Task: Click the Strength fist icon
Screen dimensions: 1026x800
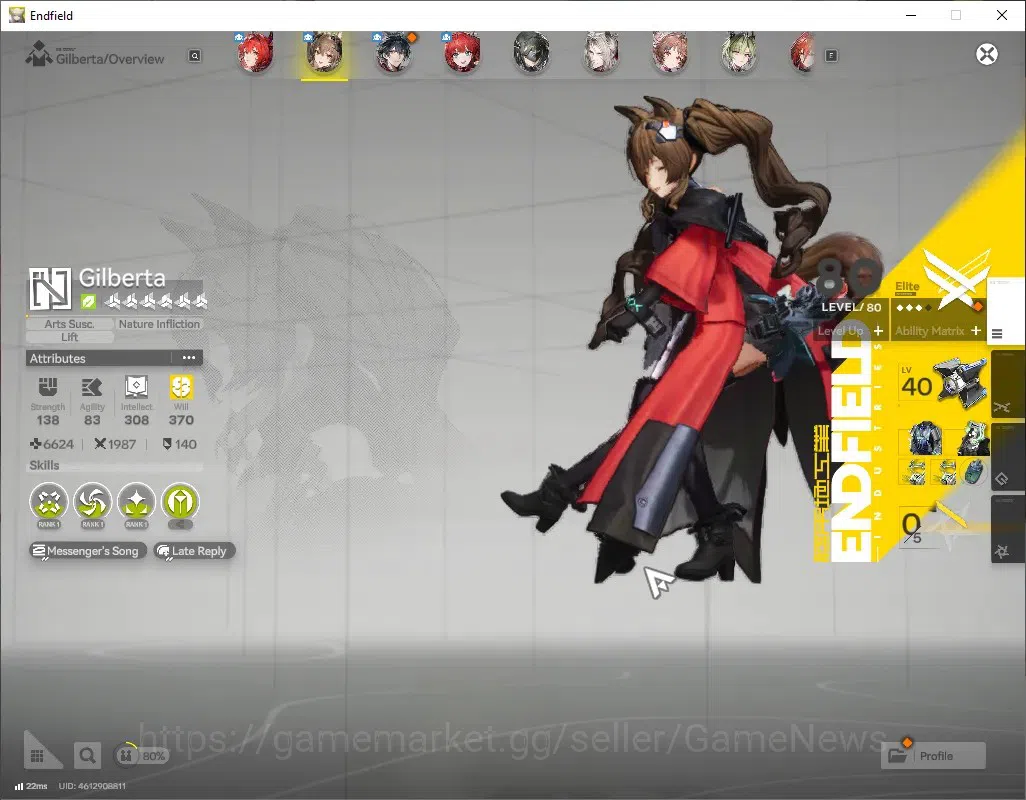Action: click(x=48, y=387)
